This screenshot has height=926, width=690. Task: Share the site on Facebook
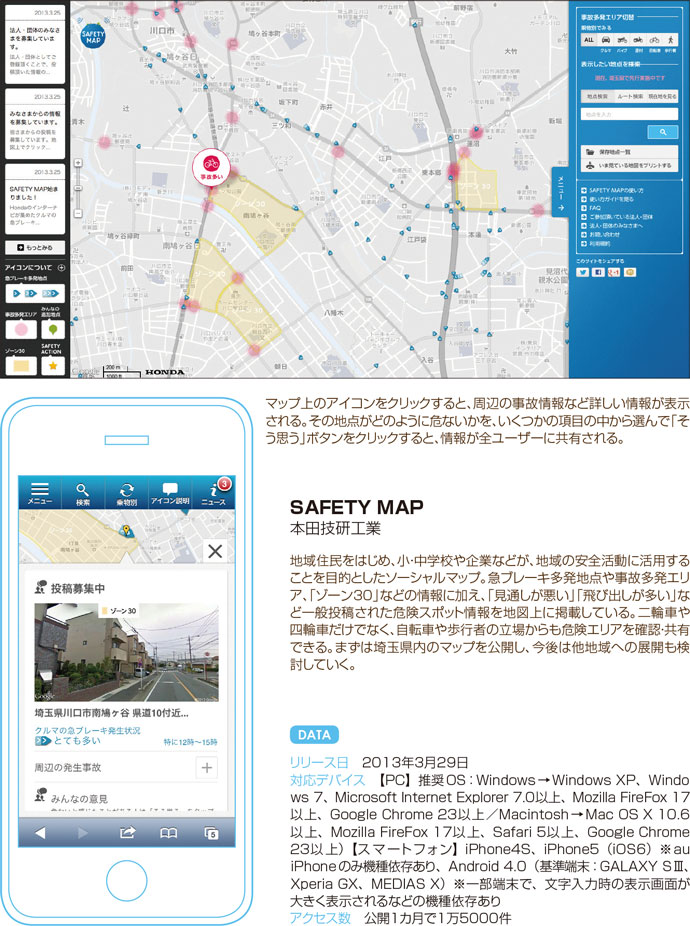pos(598,272)
